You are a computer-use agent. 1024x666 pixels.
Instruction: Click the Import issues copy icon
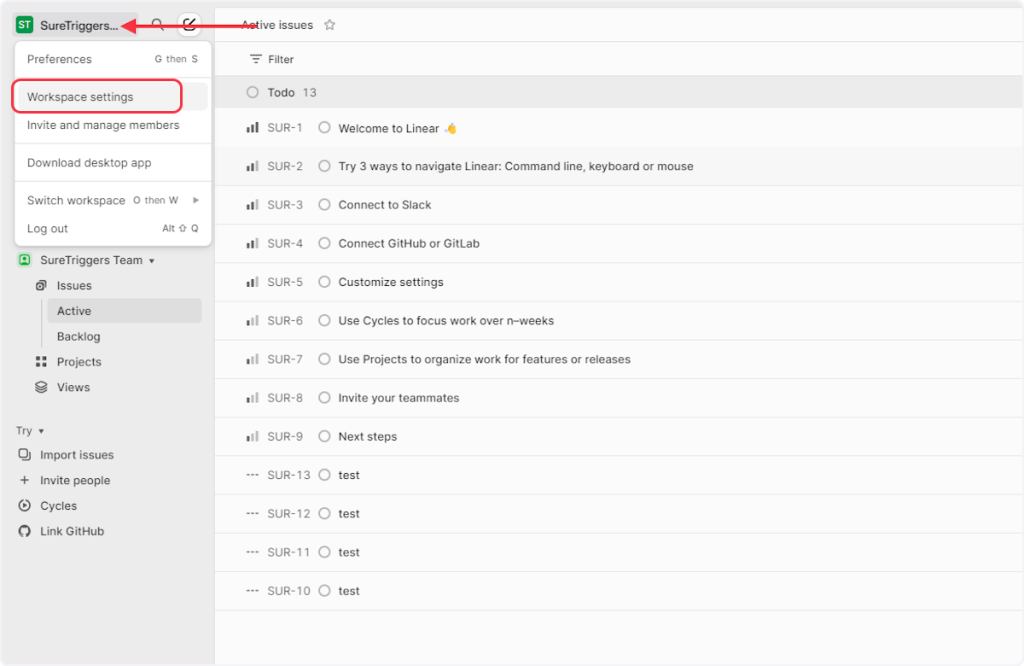point(25,455)
